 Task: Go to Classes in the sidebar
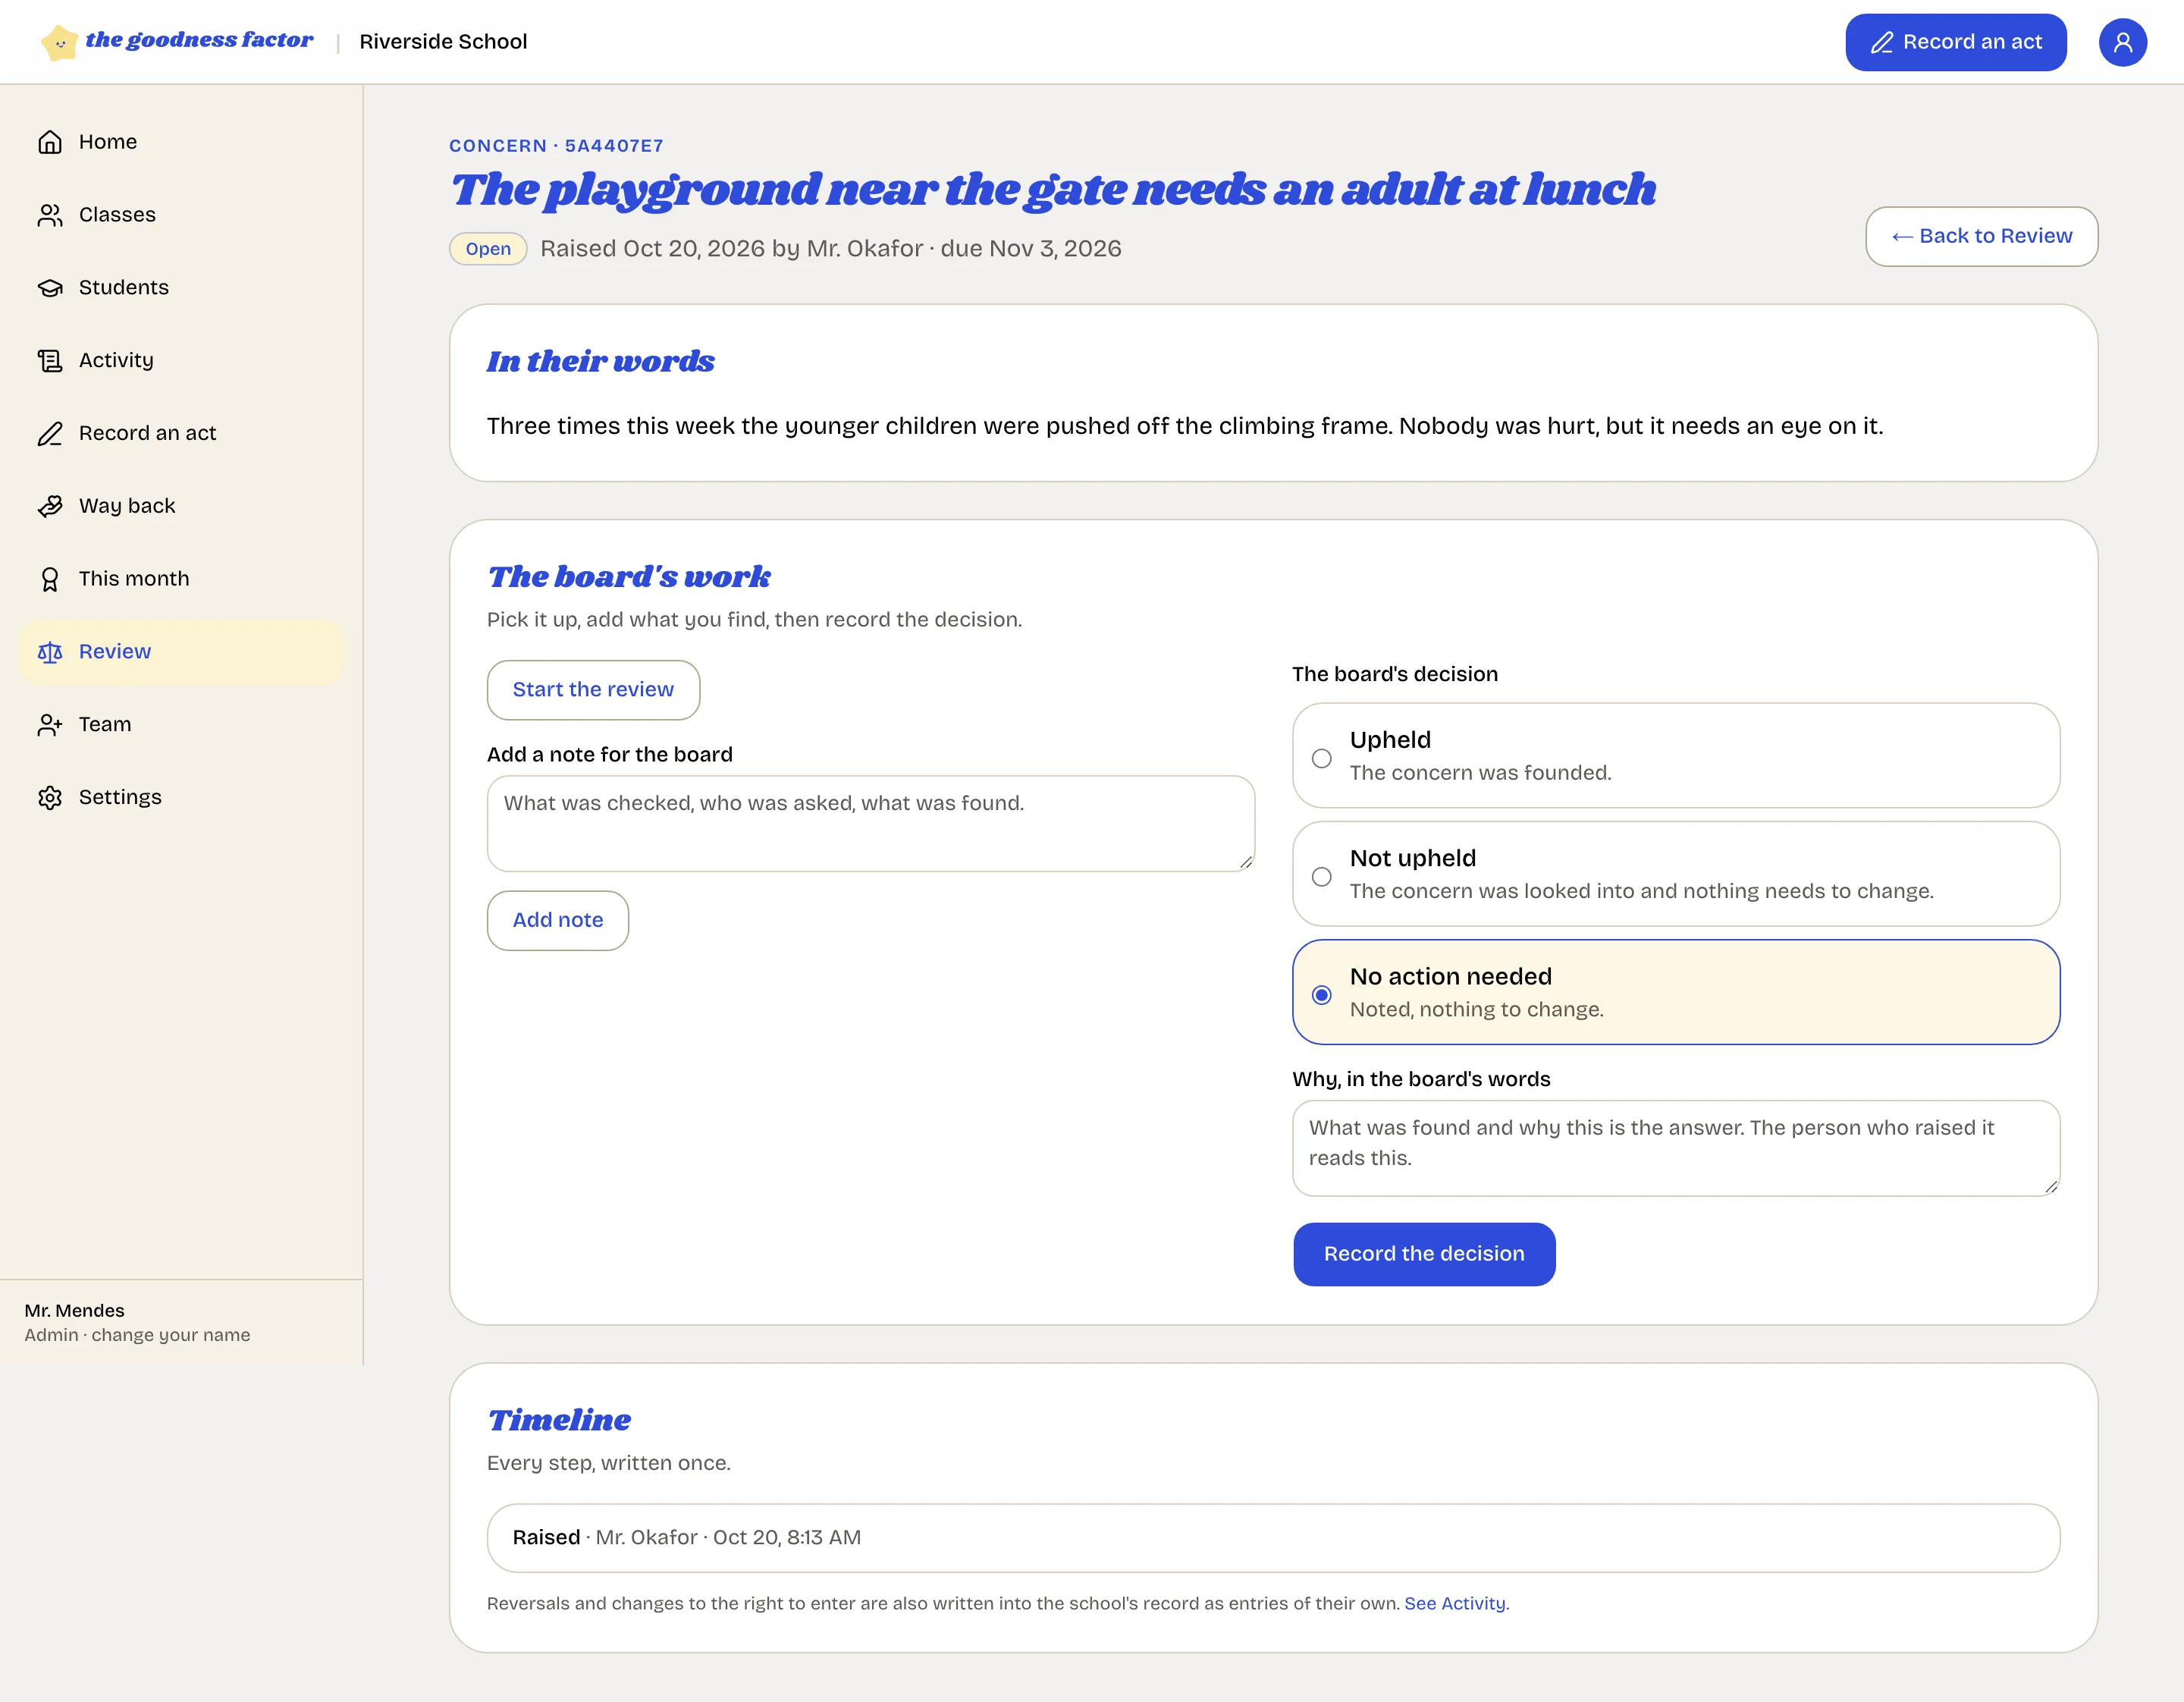click(x=181, y=215)
